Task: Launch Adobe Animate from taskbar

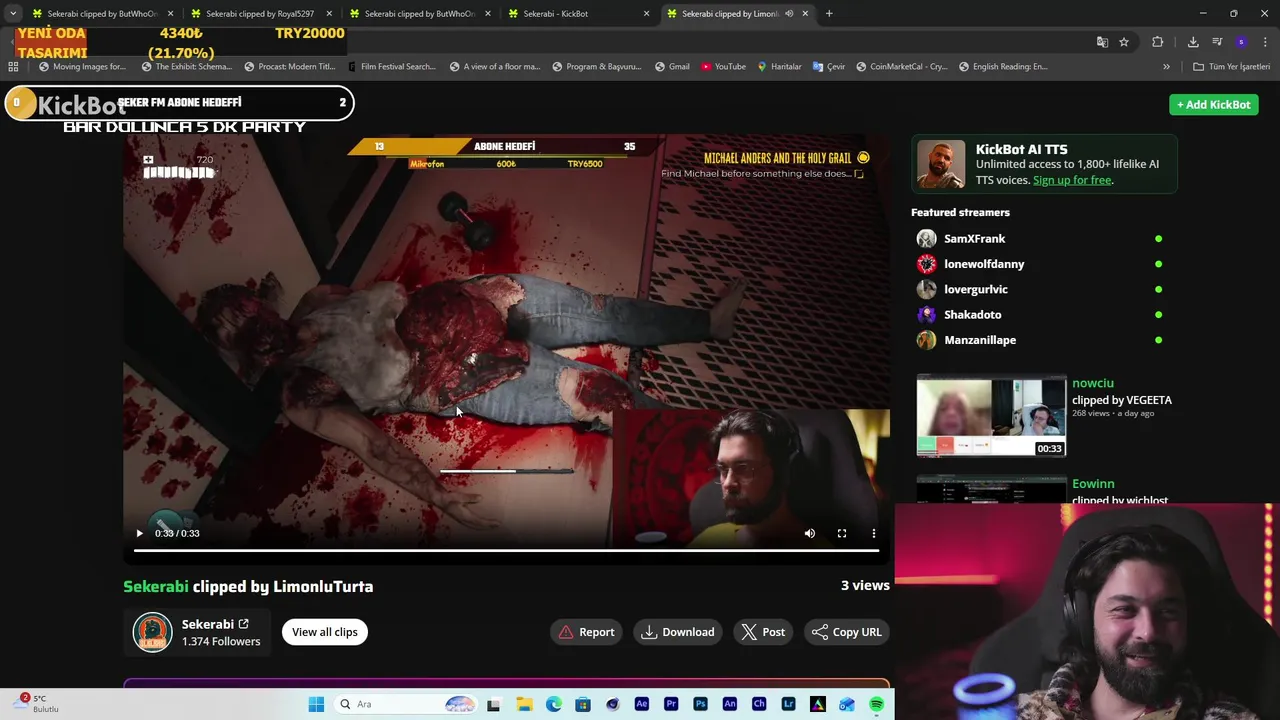Action: pyautogui.click(x=730, y=704)
